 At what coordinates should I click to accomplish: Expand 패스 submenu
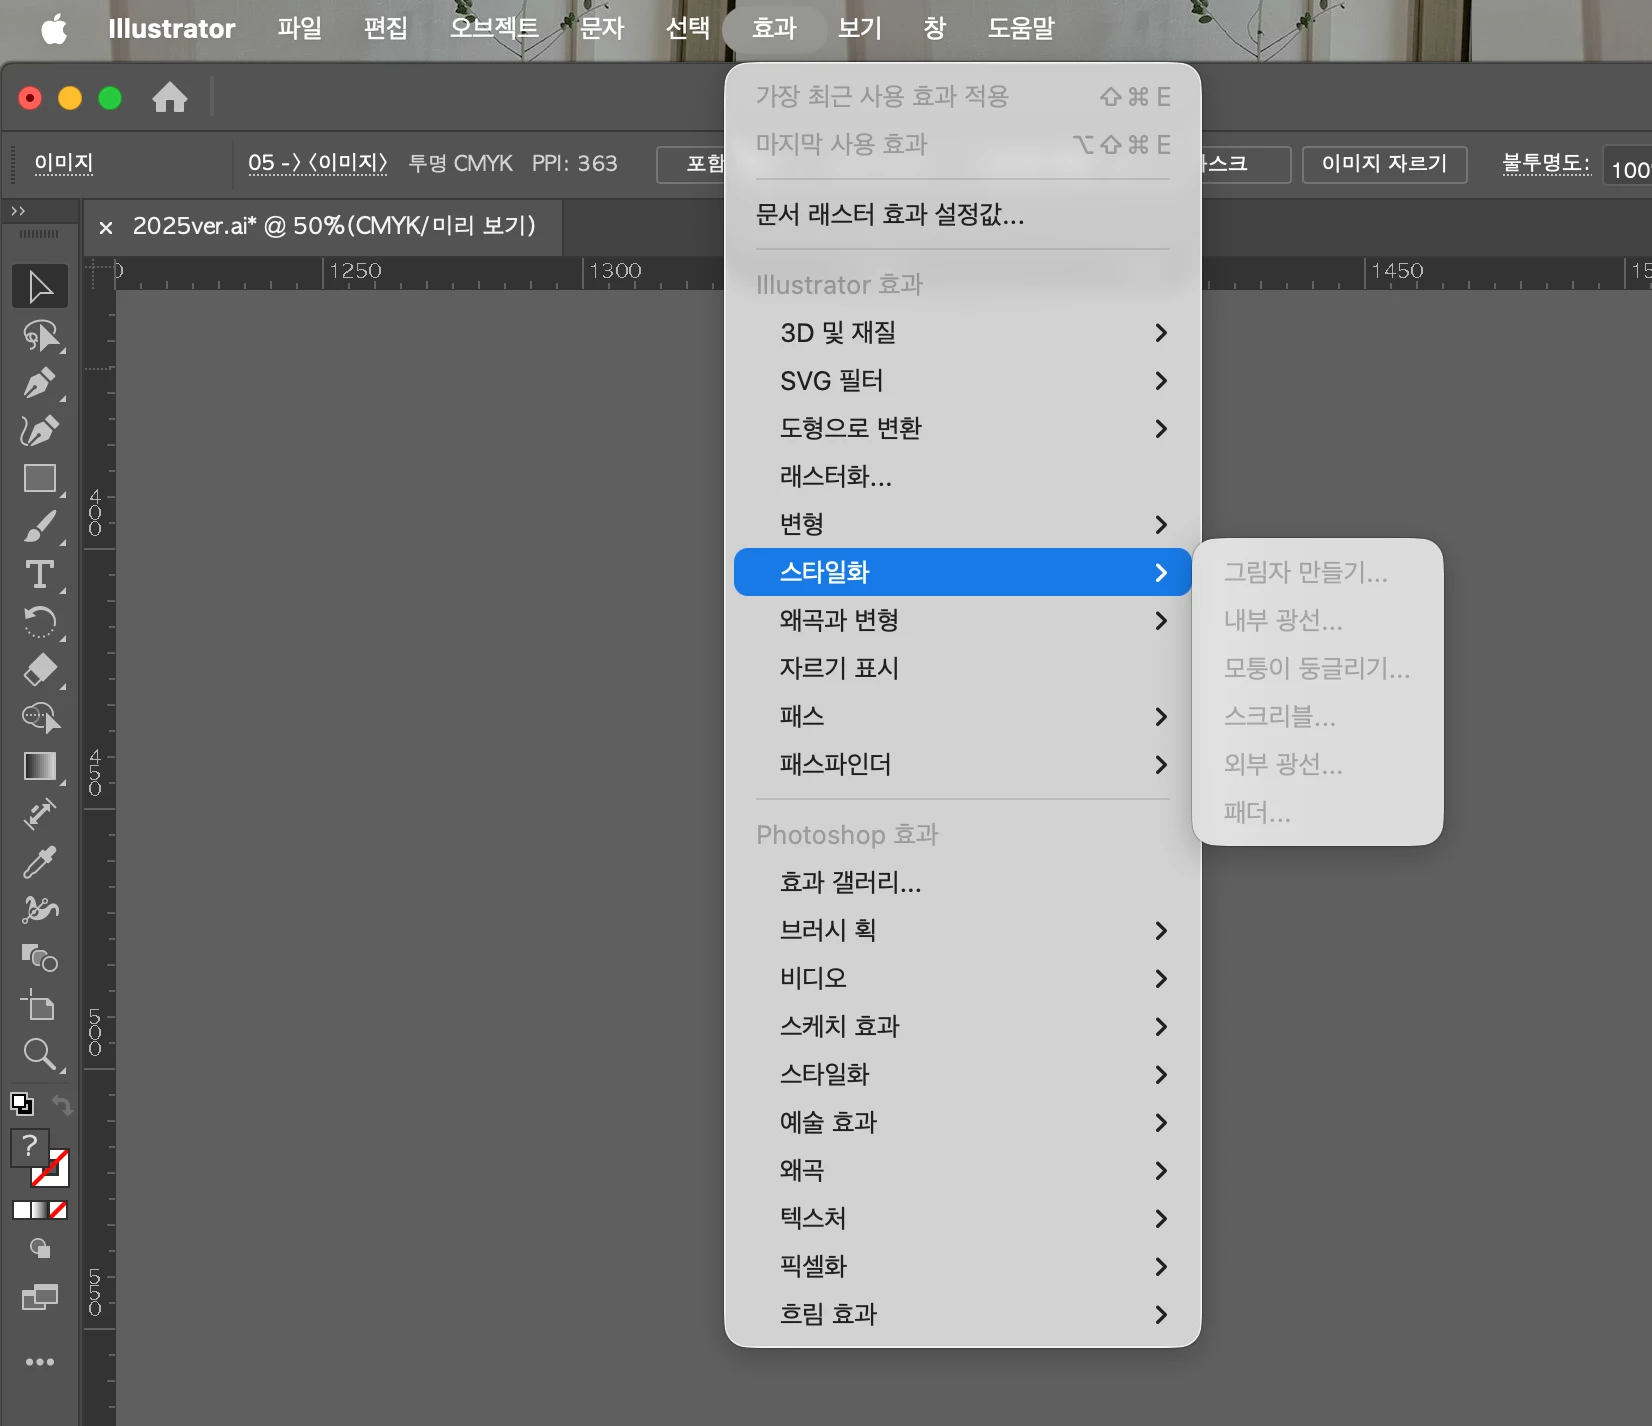[x=962, y=716]
